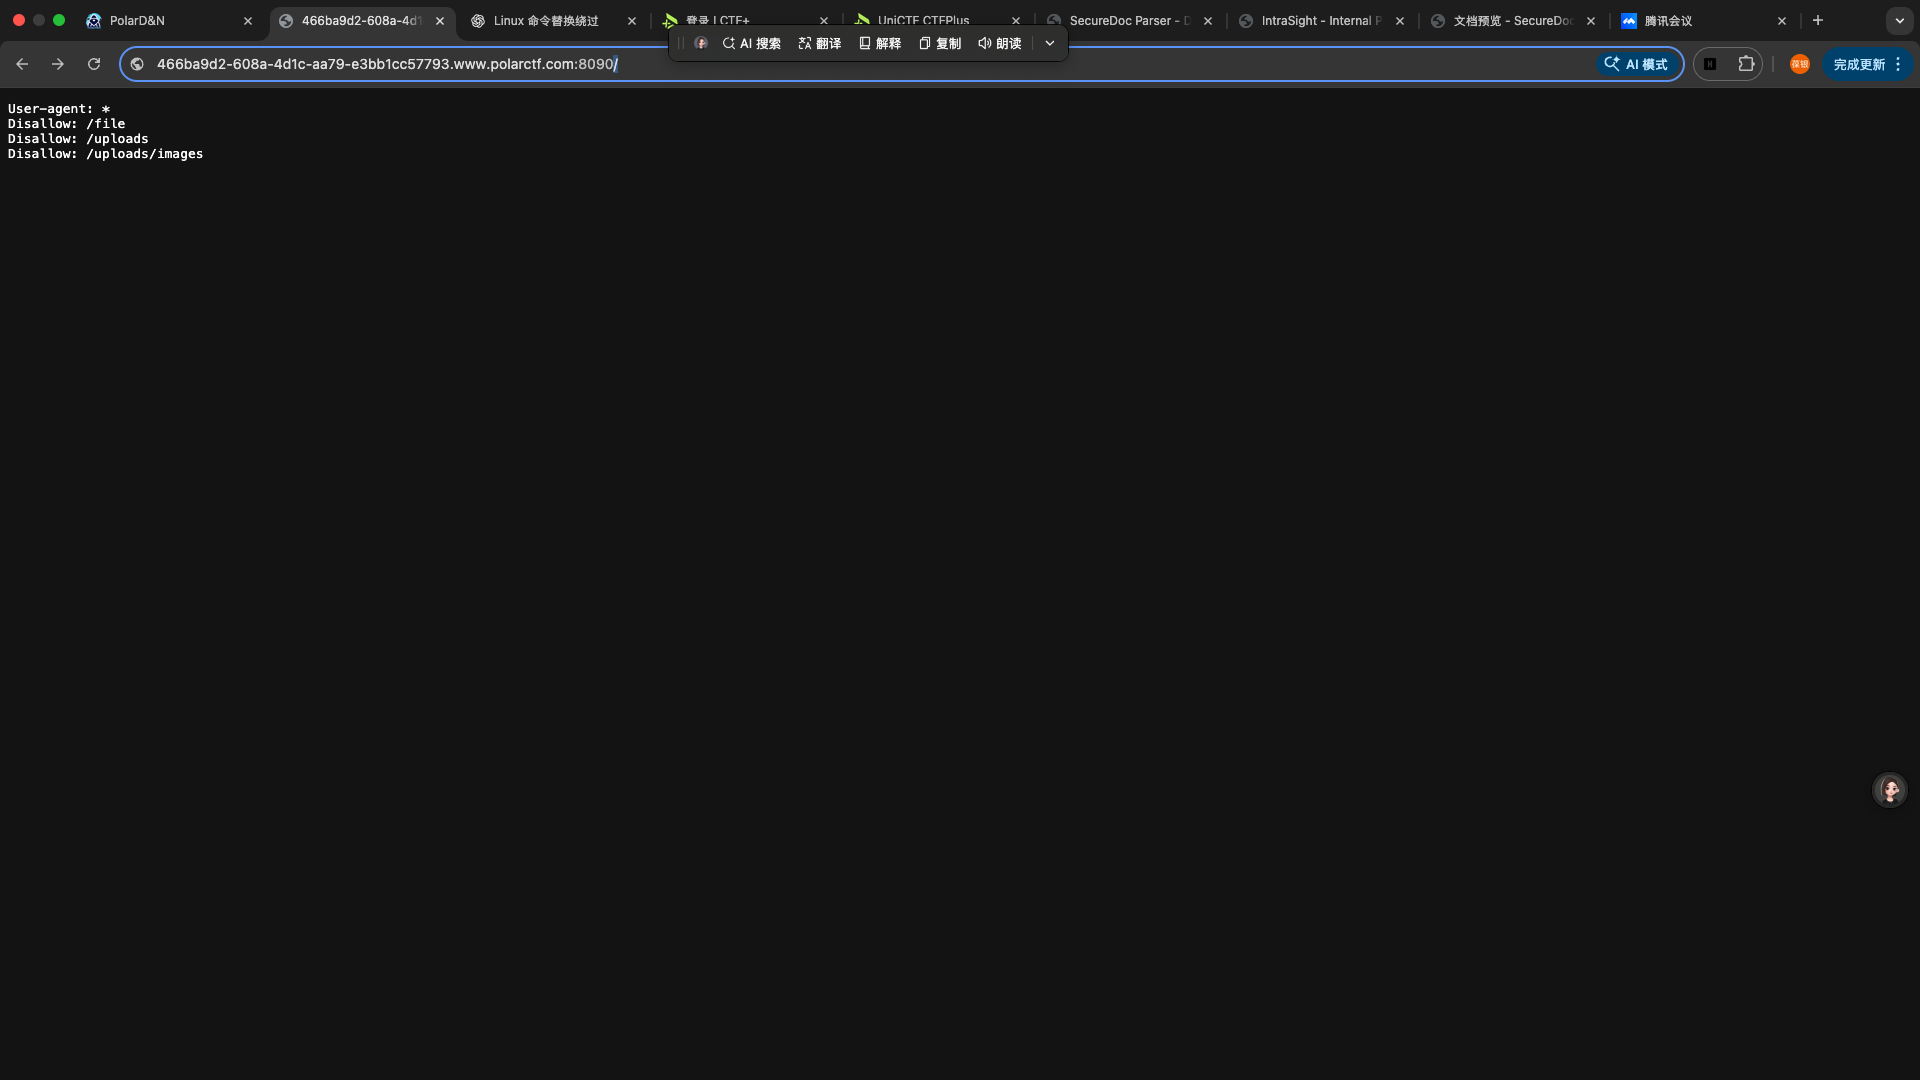Click the 'Disallow: /file' line
Viewport: 1920px width, 1080px height.
[x=67, y=124]
